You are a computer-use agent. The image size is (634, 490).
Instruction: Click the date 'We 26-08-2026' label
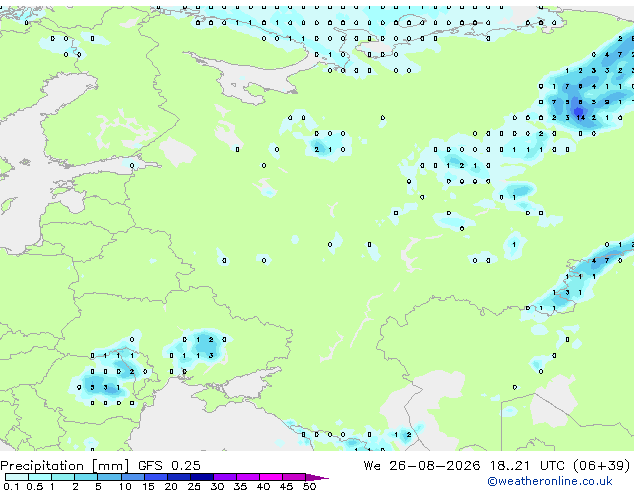(422, 466)
